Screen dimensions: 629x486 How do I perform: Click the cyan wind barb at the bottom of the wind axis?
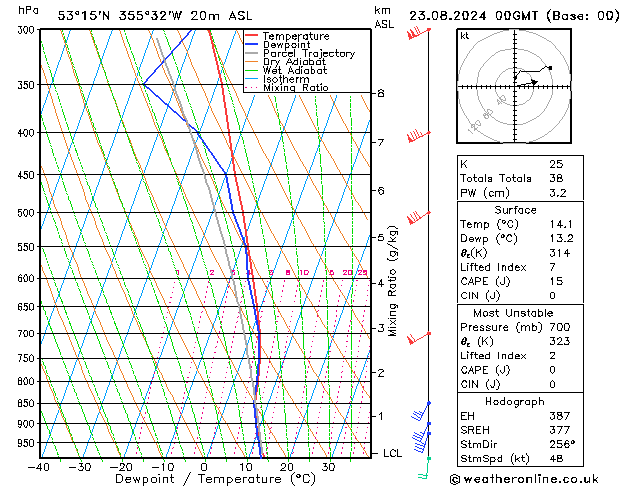[x=425, y=472]
